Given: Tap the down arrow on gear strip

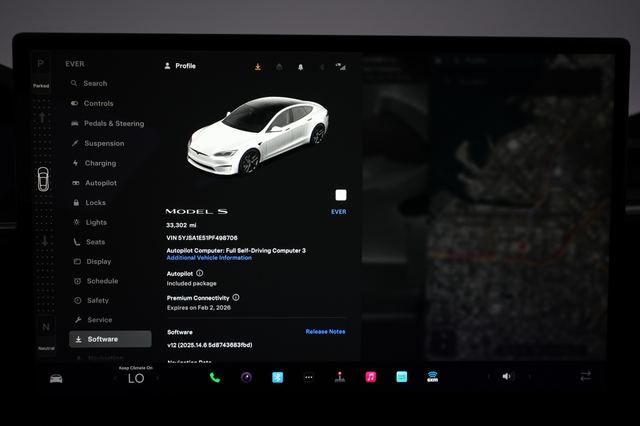Looking at the screenshot, I should 44,241.
